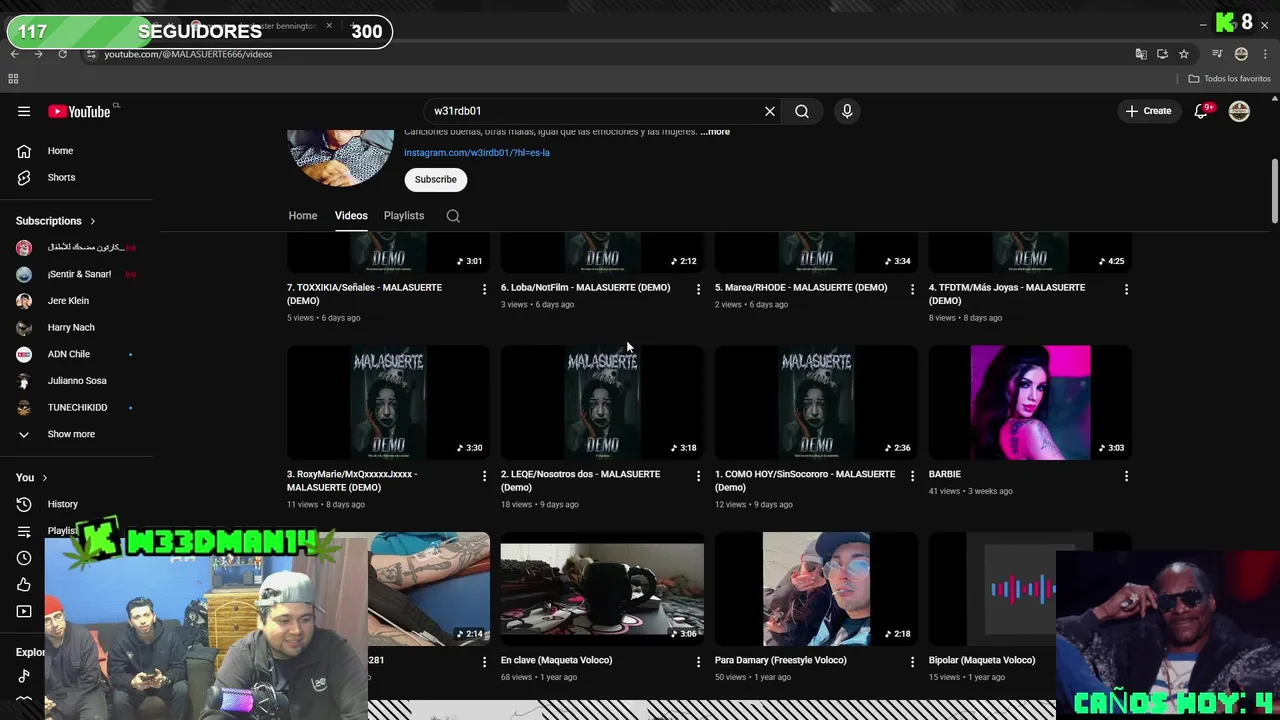The image size is (1280, 720).
Task: Click the Create button
Action: (1148, 111)
